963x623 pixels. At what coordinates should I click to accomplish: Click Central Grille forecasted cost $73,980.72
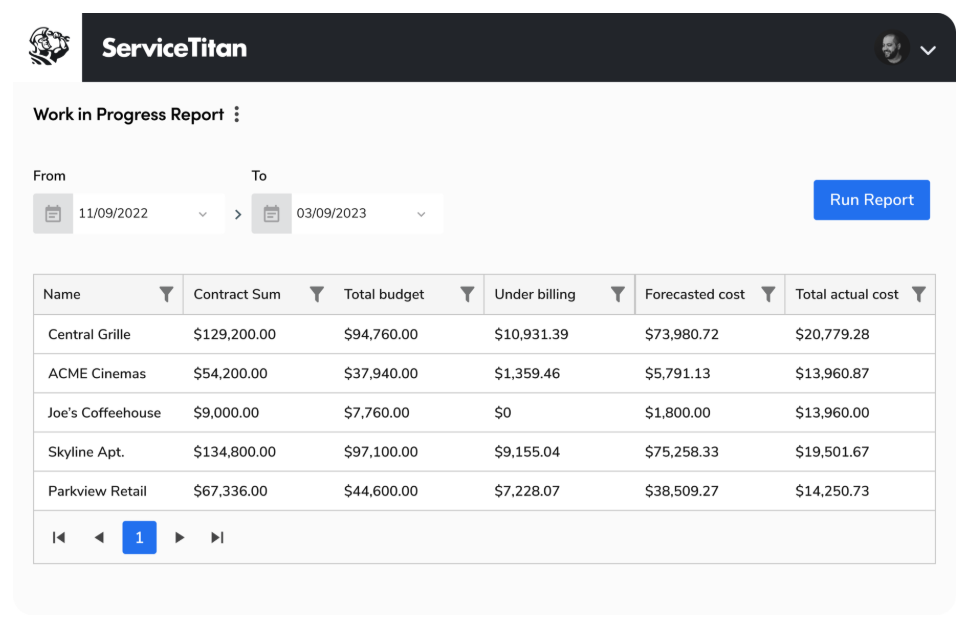click(x=682, y=334)
